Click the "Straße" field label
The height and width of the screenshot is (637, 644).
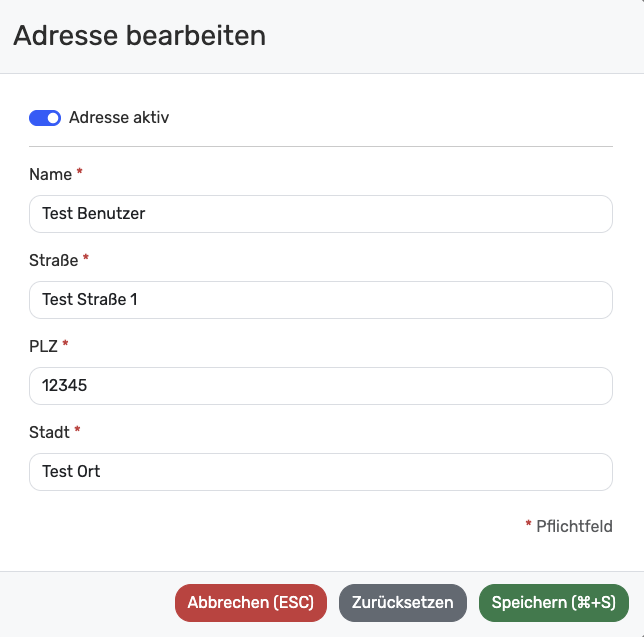(53, 261)
